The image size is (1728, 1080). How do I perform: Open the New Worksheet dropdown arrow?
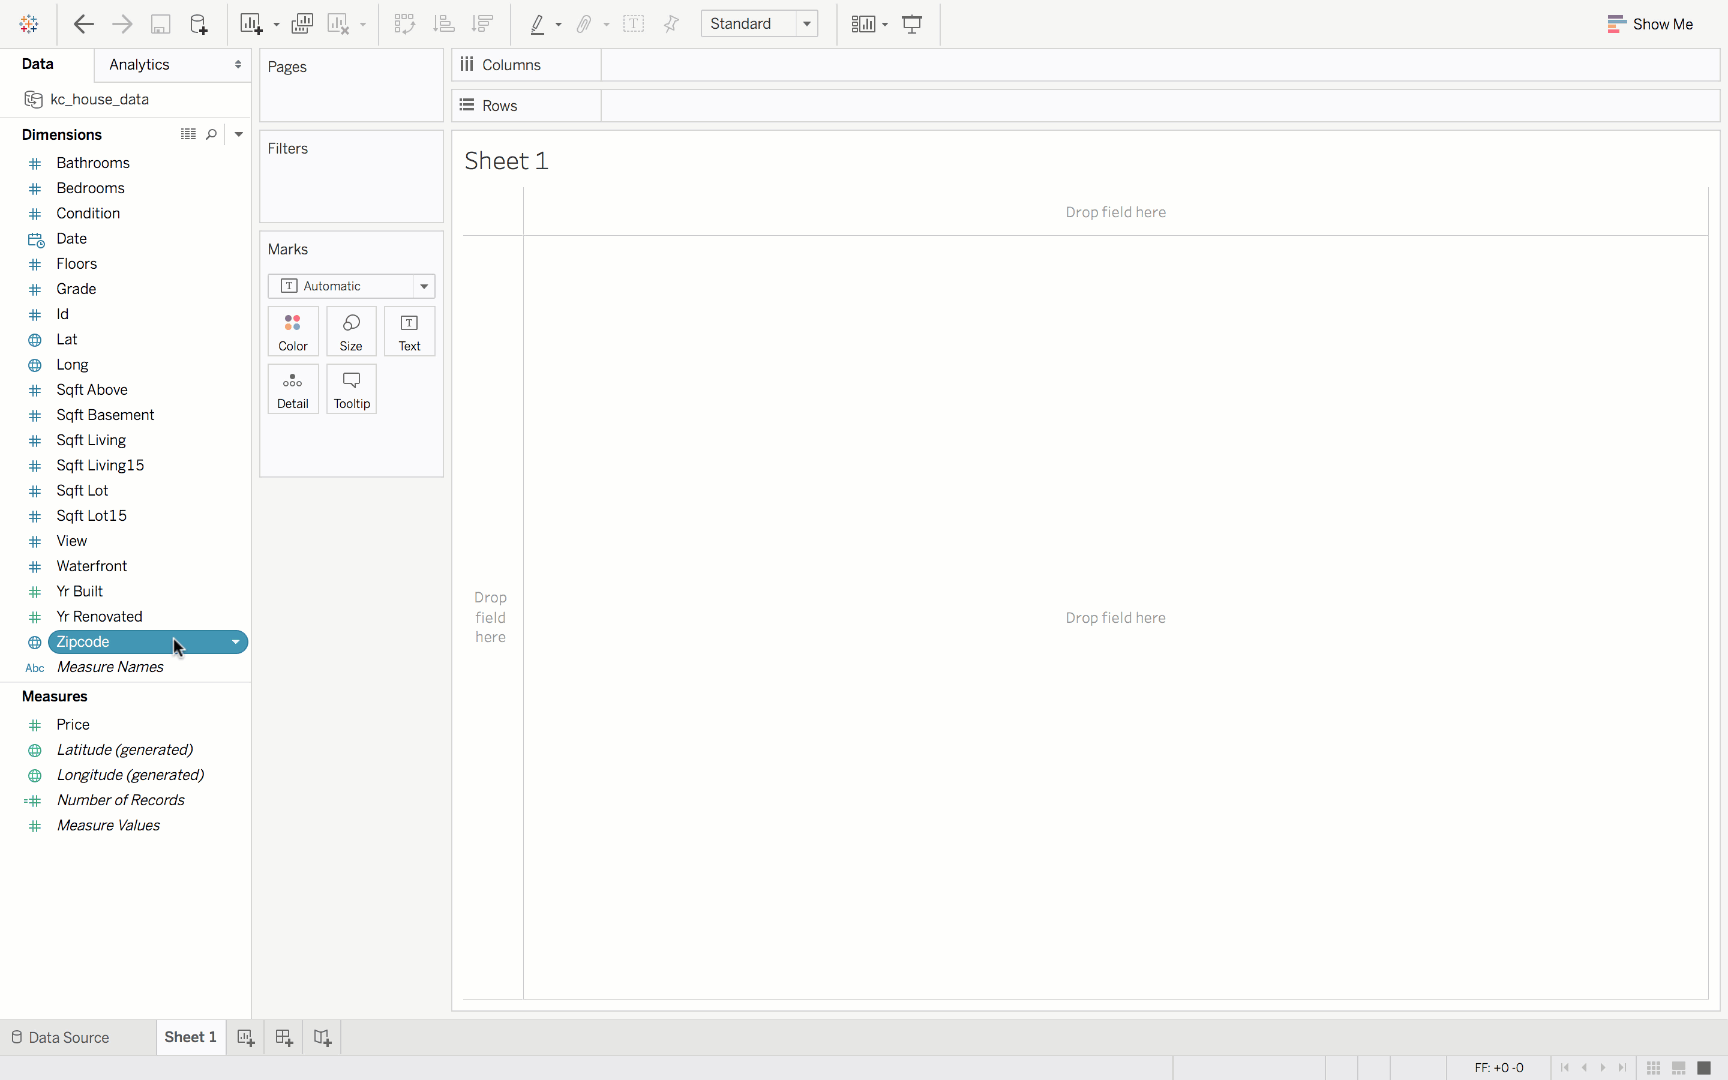click(277, 25)
